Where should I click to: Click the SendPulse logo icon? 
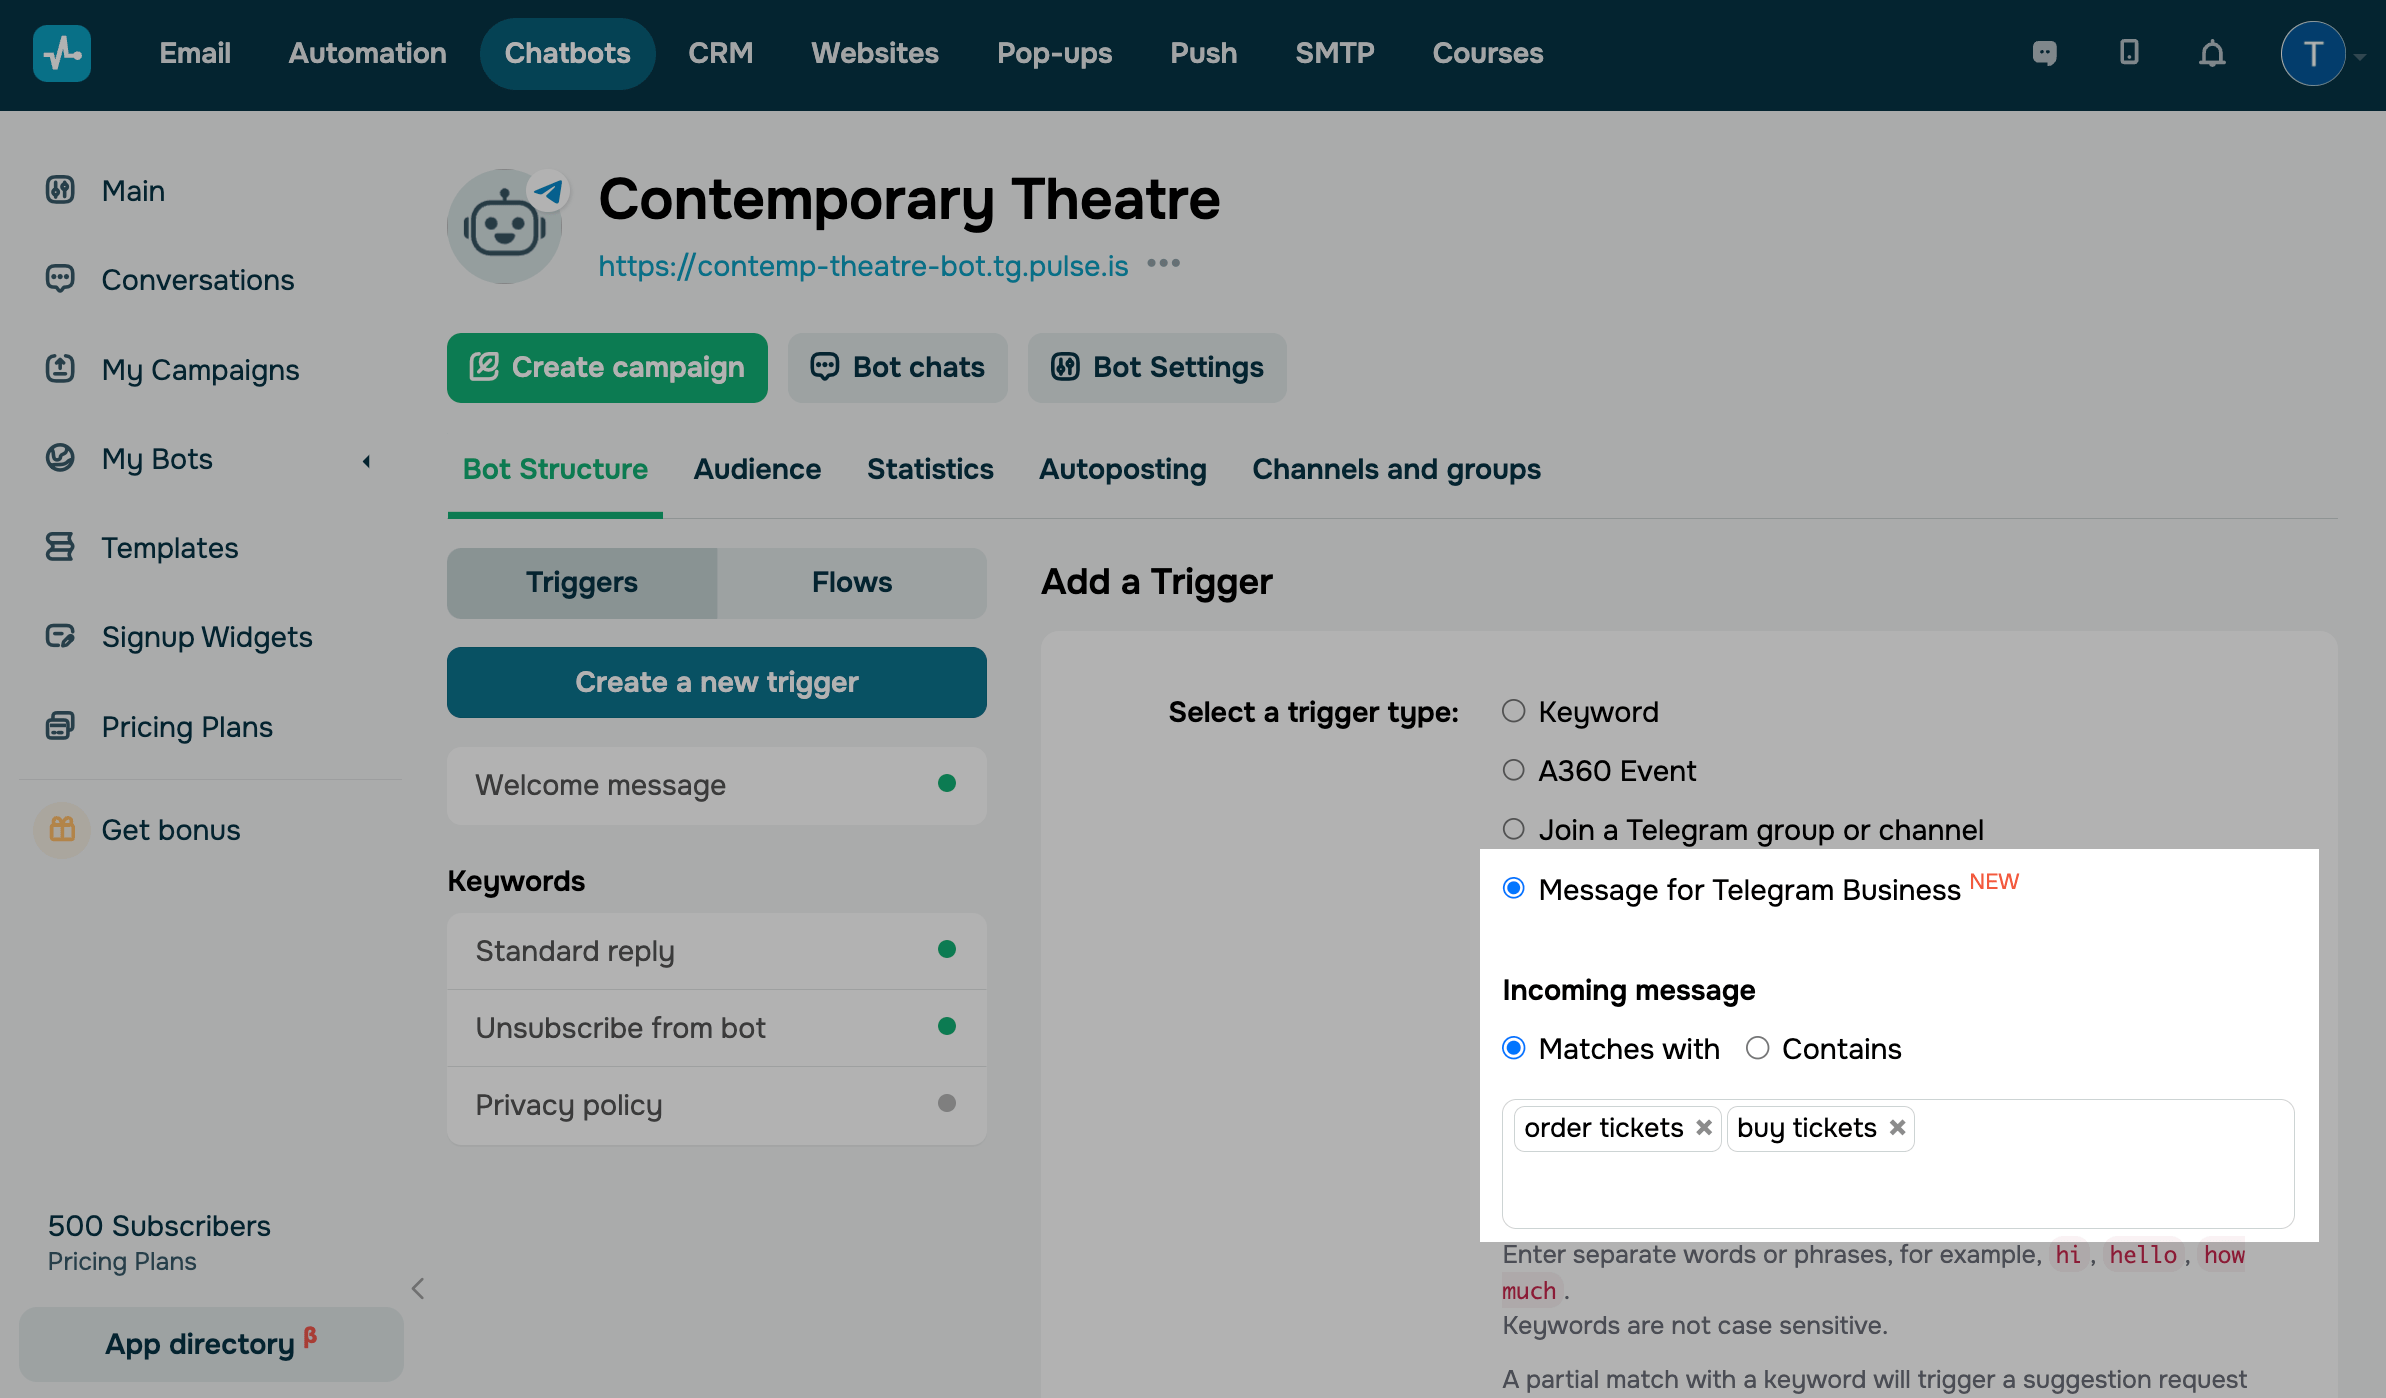pyautogui.click(x=62, y=53)
